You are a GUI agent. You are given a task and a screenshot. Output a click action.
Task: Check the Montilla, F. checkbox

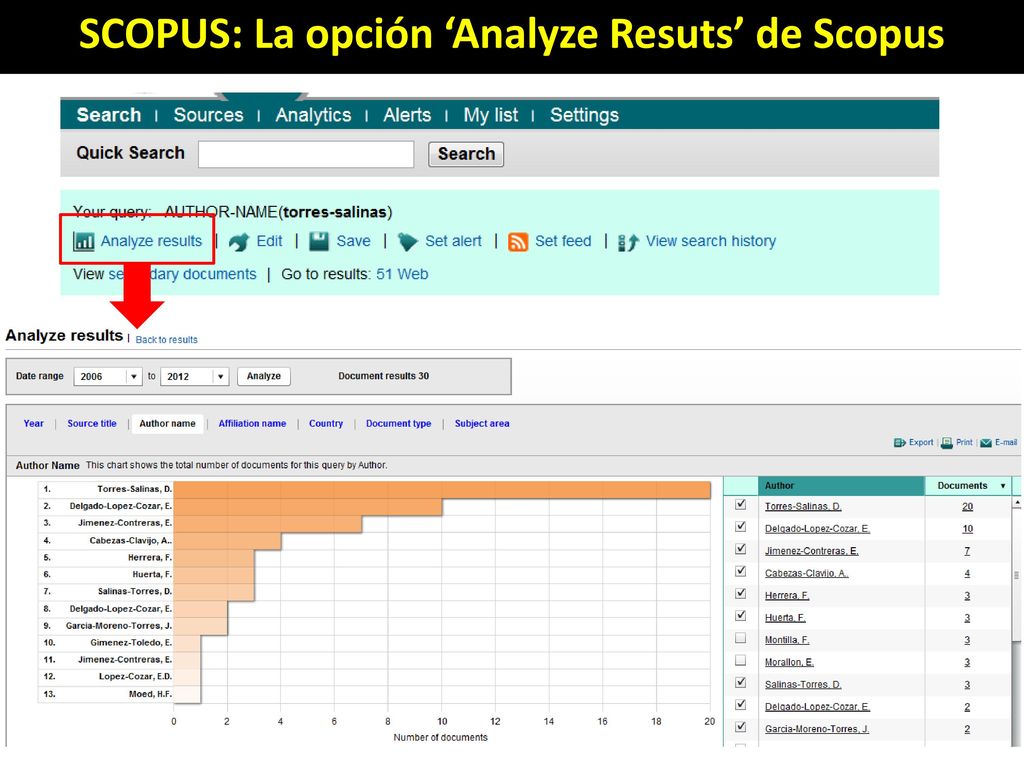[741, 637]
